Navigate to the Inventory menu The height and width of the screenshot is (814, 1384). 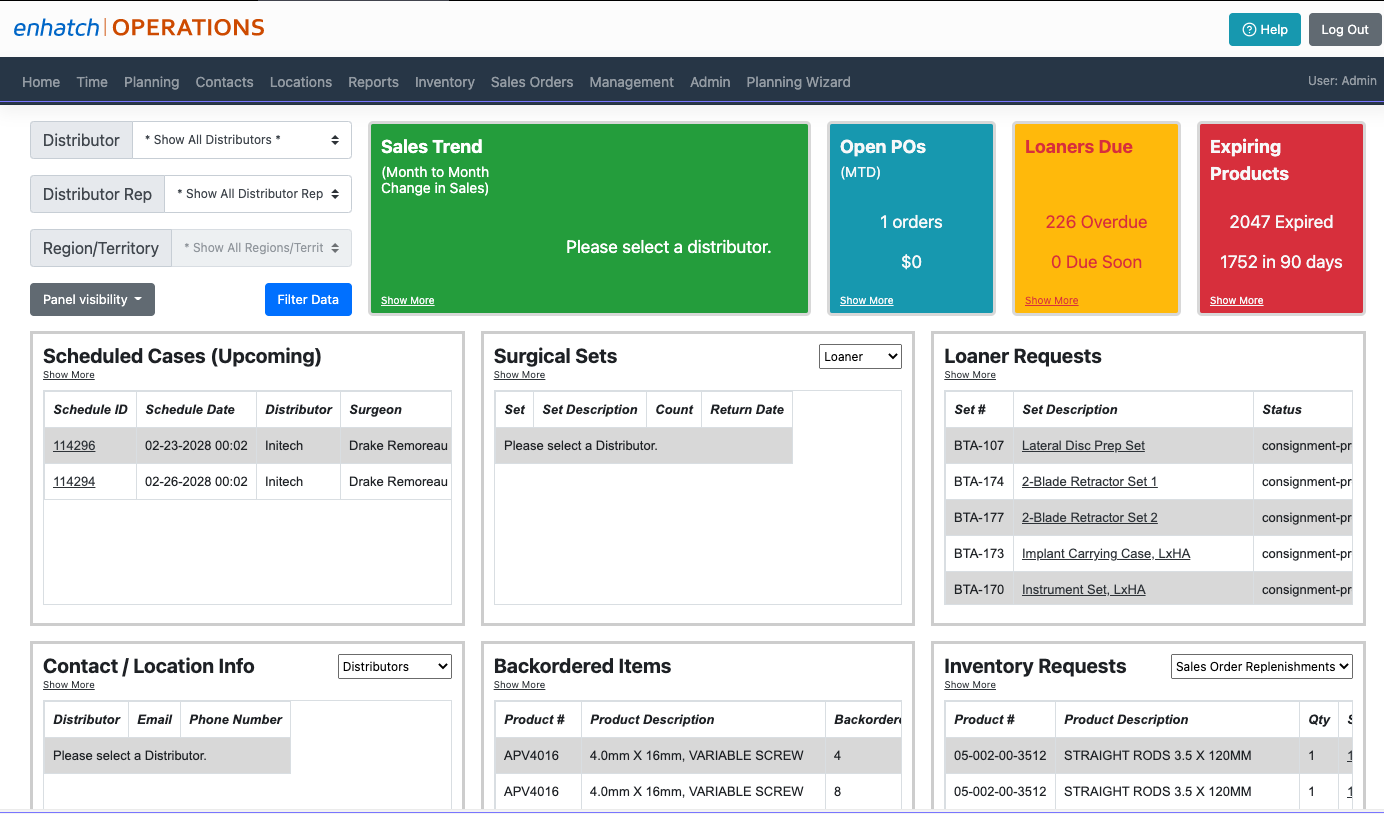click(x=444, y=82)
